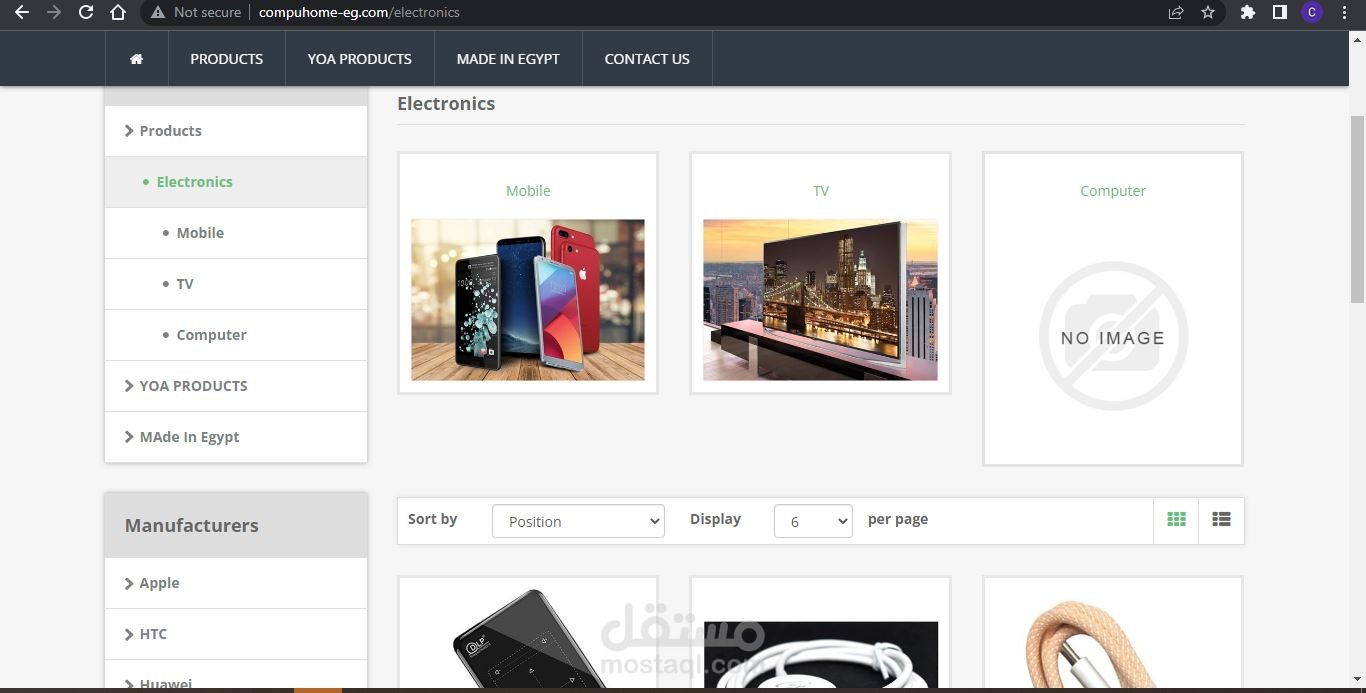This screenshot has width=1366, height=693.
Task: Open the Display per page dropdown
Action: click(813, 521)
